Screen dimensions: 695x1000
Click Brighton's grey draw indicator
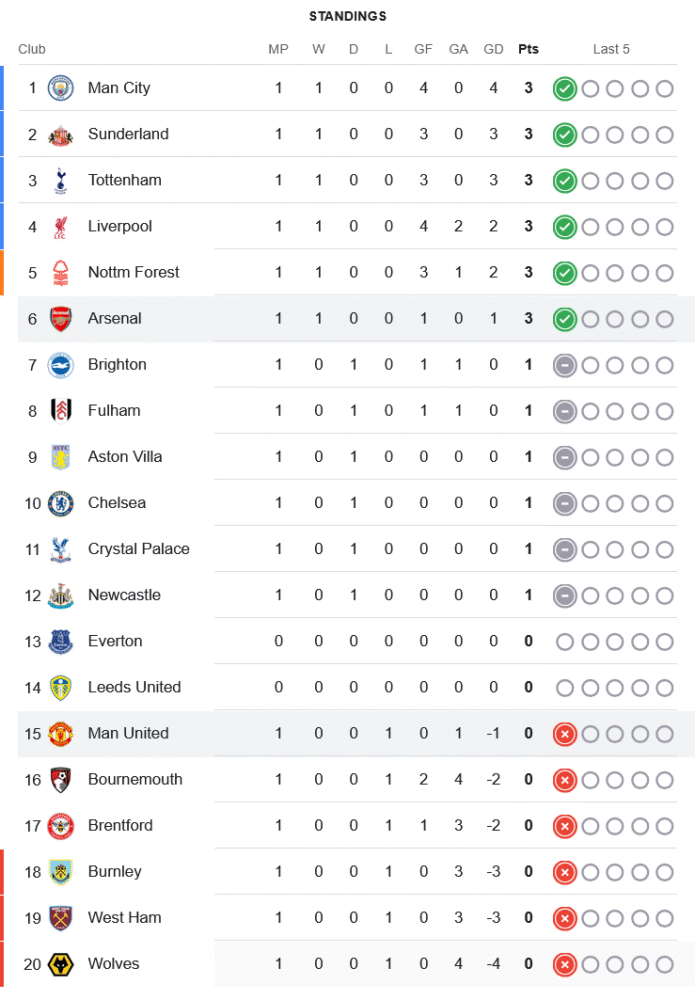tap(565, 365)
